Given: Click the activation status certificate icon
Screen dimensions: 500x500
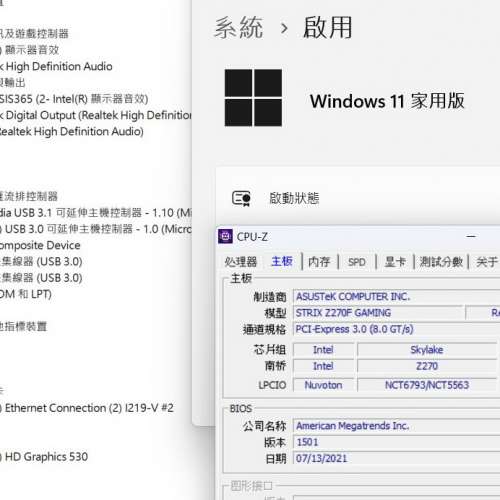Looking at the screenshot, I should pyautogui.click(x=241, y=198).
